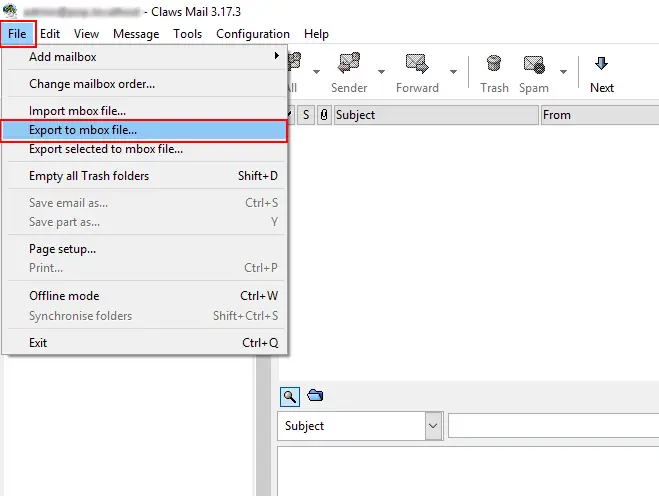The image size is (659, 496).
Task: Open the Tools menu
Action: click(187, 34)
